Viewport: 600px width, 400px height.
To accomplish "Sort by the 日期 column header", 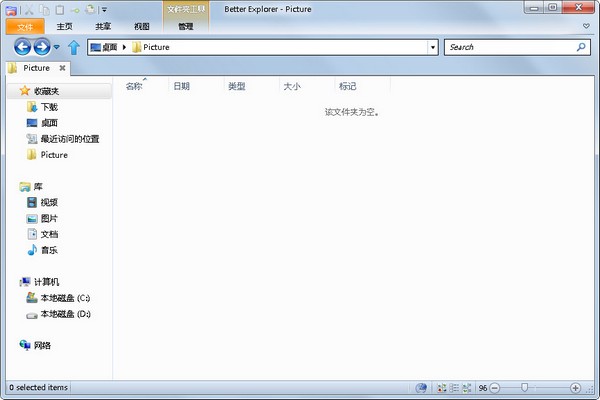I will 181,87.
